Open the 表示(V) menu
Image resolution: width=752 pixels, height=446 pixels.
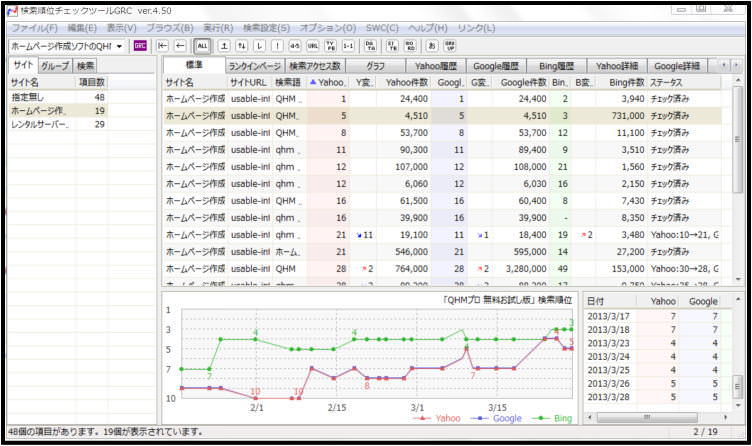click(x=121, y=28)
